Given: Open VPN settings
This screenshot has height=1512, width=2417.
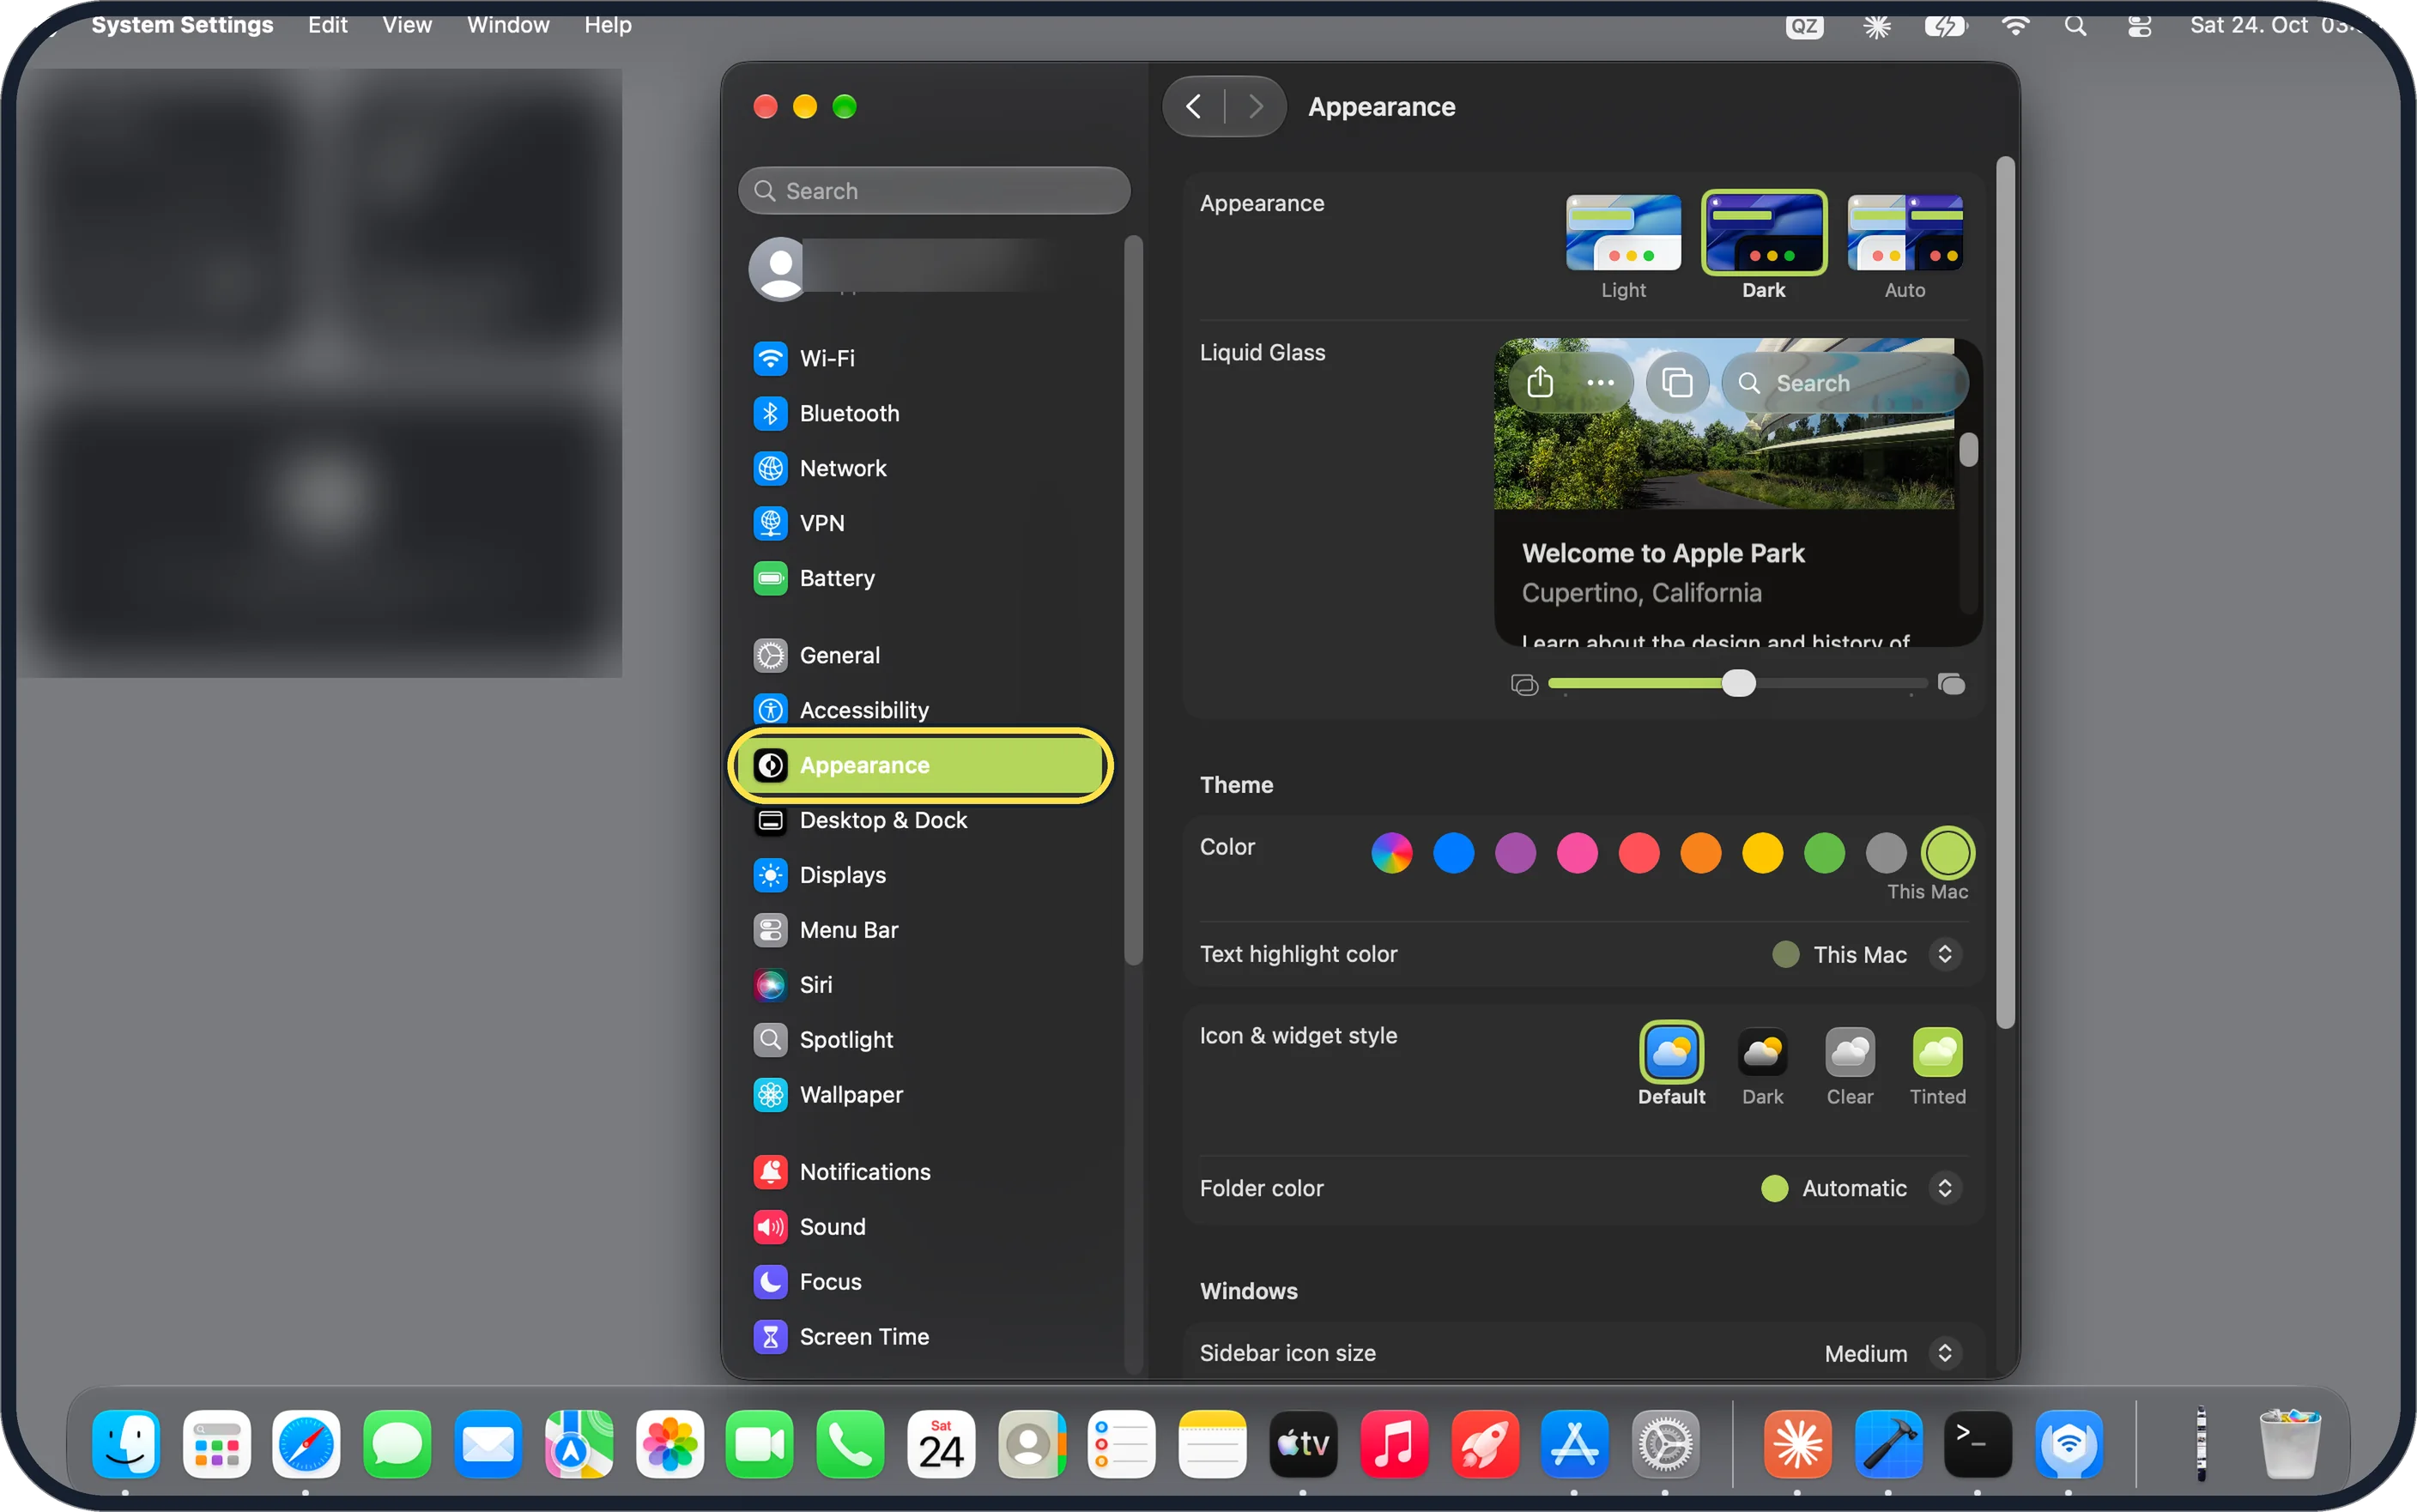Looking at the screenshot, I should coord(920,523).
